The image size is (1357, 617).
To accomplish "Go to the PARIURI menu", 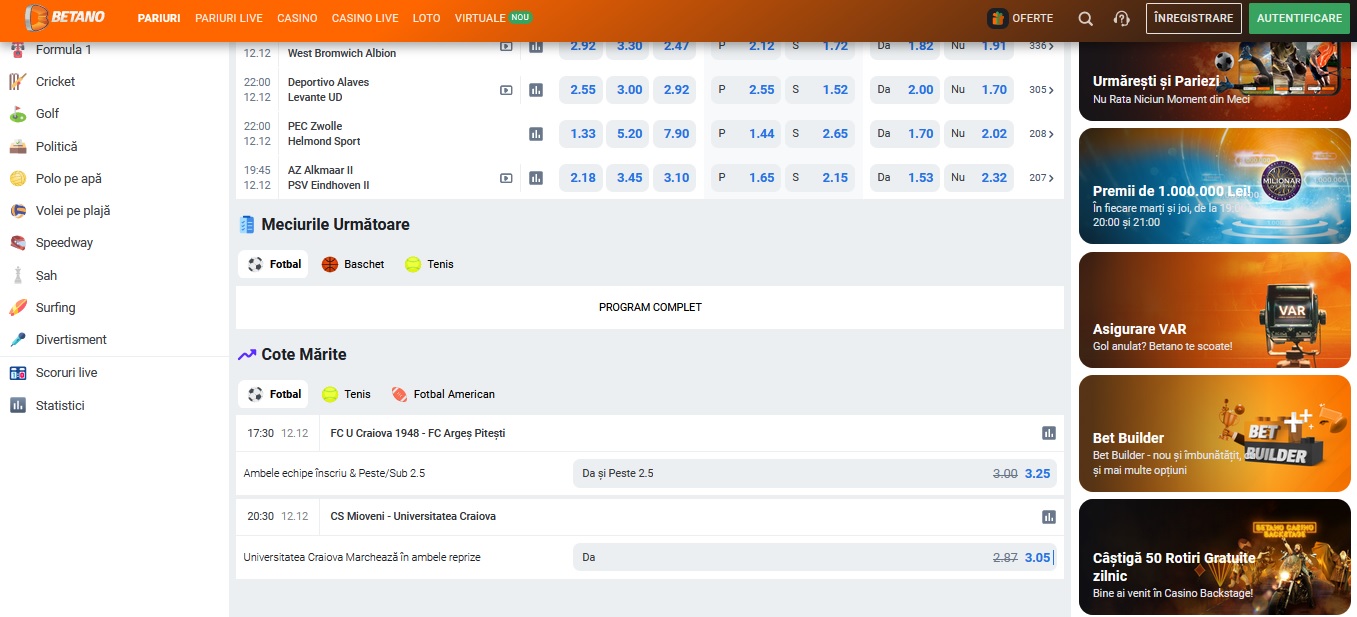I will tap(159, 19).
